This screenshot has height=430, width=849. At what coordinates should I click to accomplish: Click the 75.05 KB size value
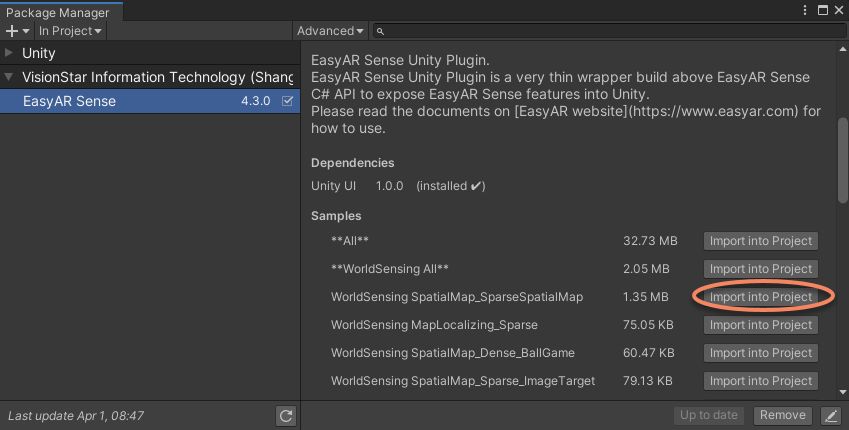[648, 325]
